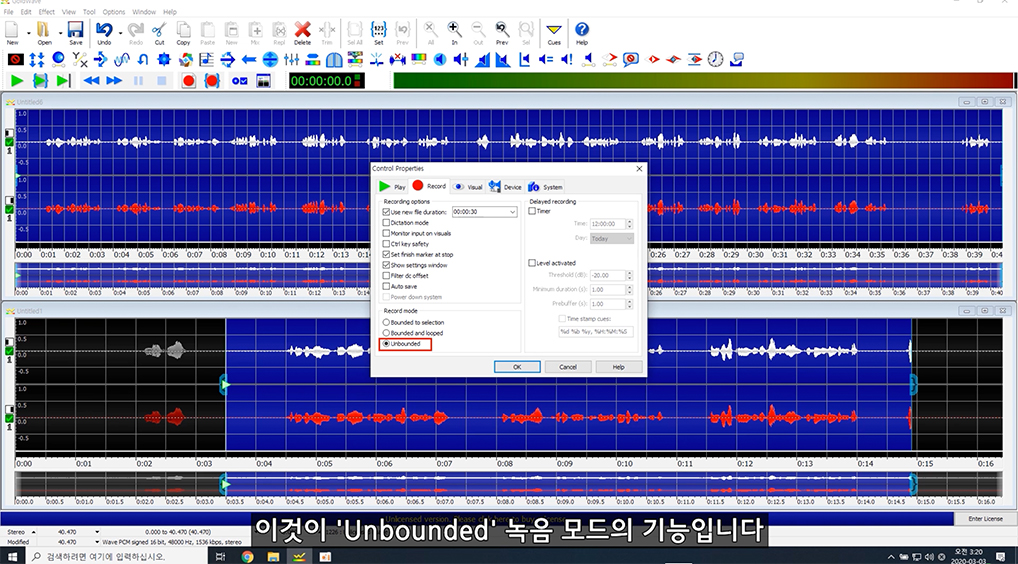This screenshot has width=1018, height=564.
Task: Switch to the System tab
Action: (545, 187)
